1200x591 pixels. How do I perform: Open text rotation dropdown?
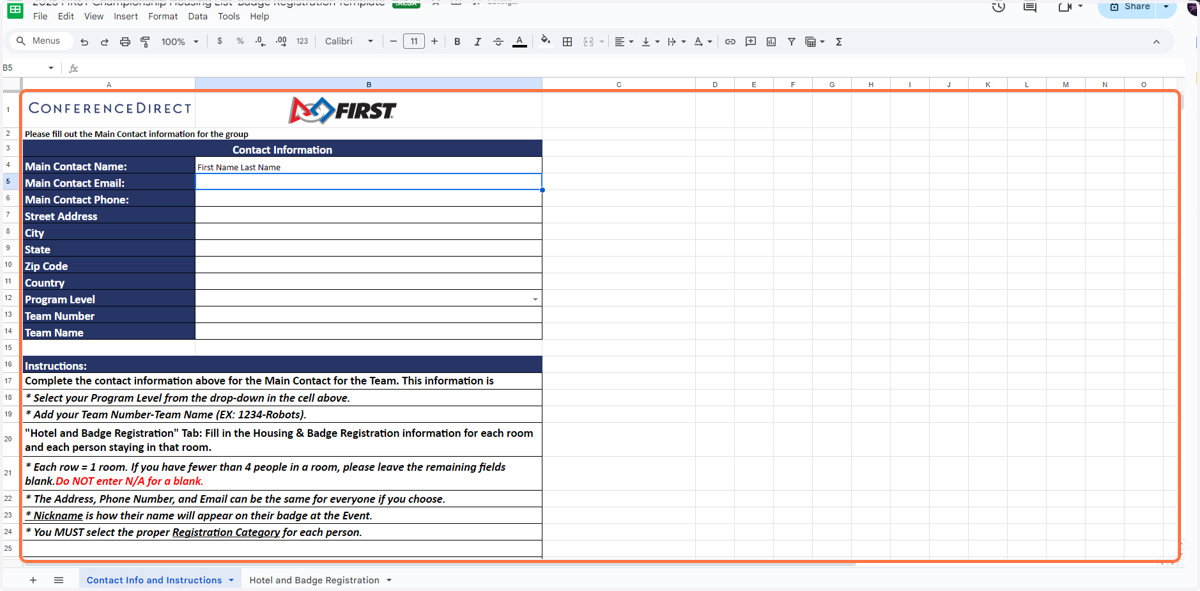point(703,42)
